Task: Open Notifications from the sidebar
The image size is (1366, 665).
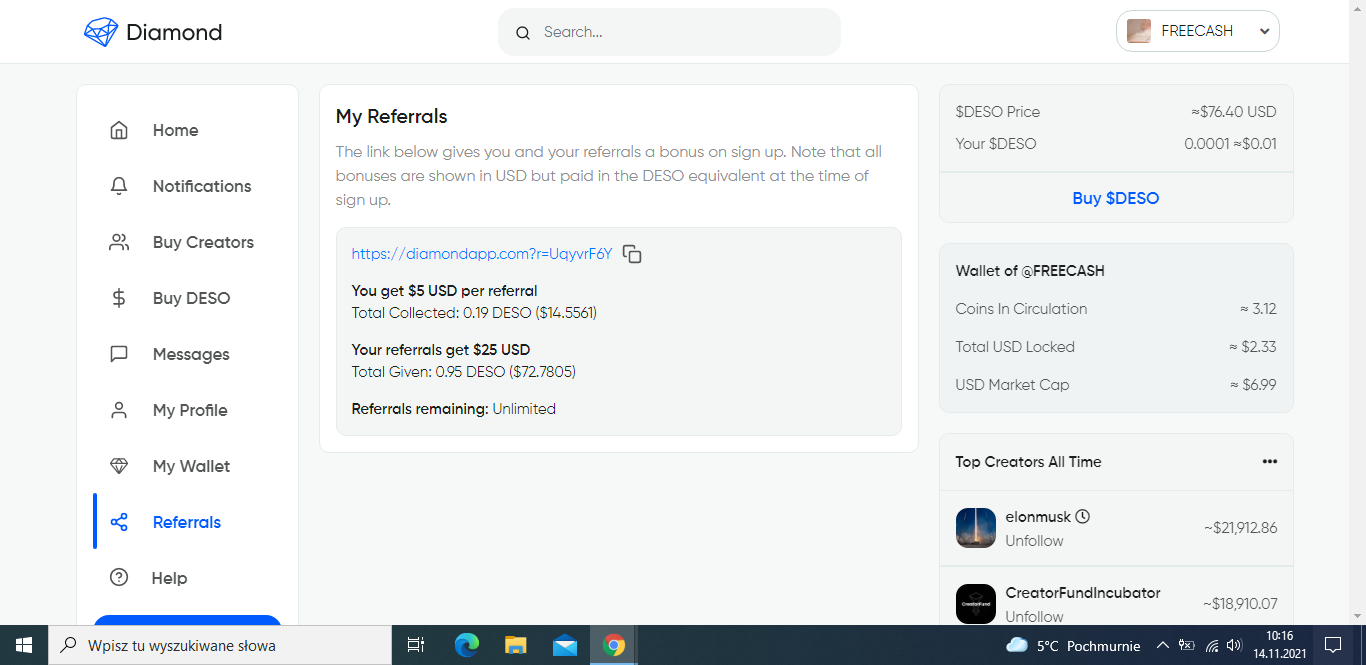Action: point(201,186)
